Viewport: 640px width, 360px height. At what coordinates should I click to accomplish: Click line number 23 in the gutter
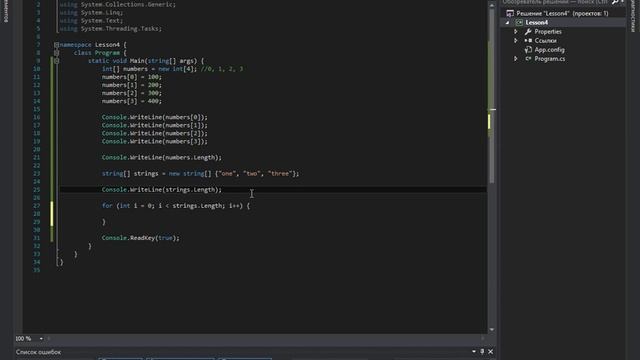[37, 173]
